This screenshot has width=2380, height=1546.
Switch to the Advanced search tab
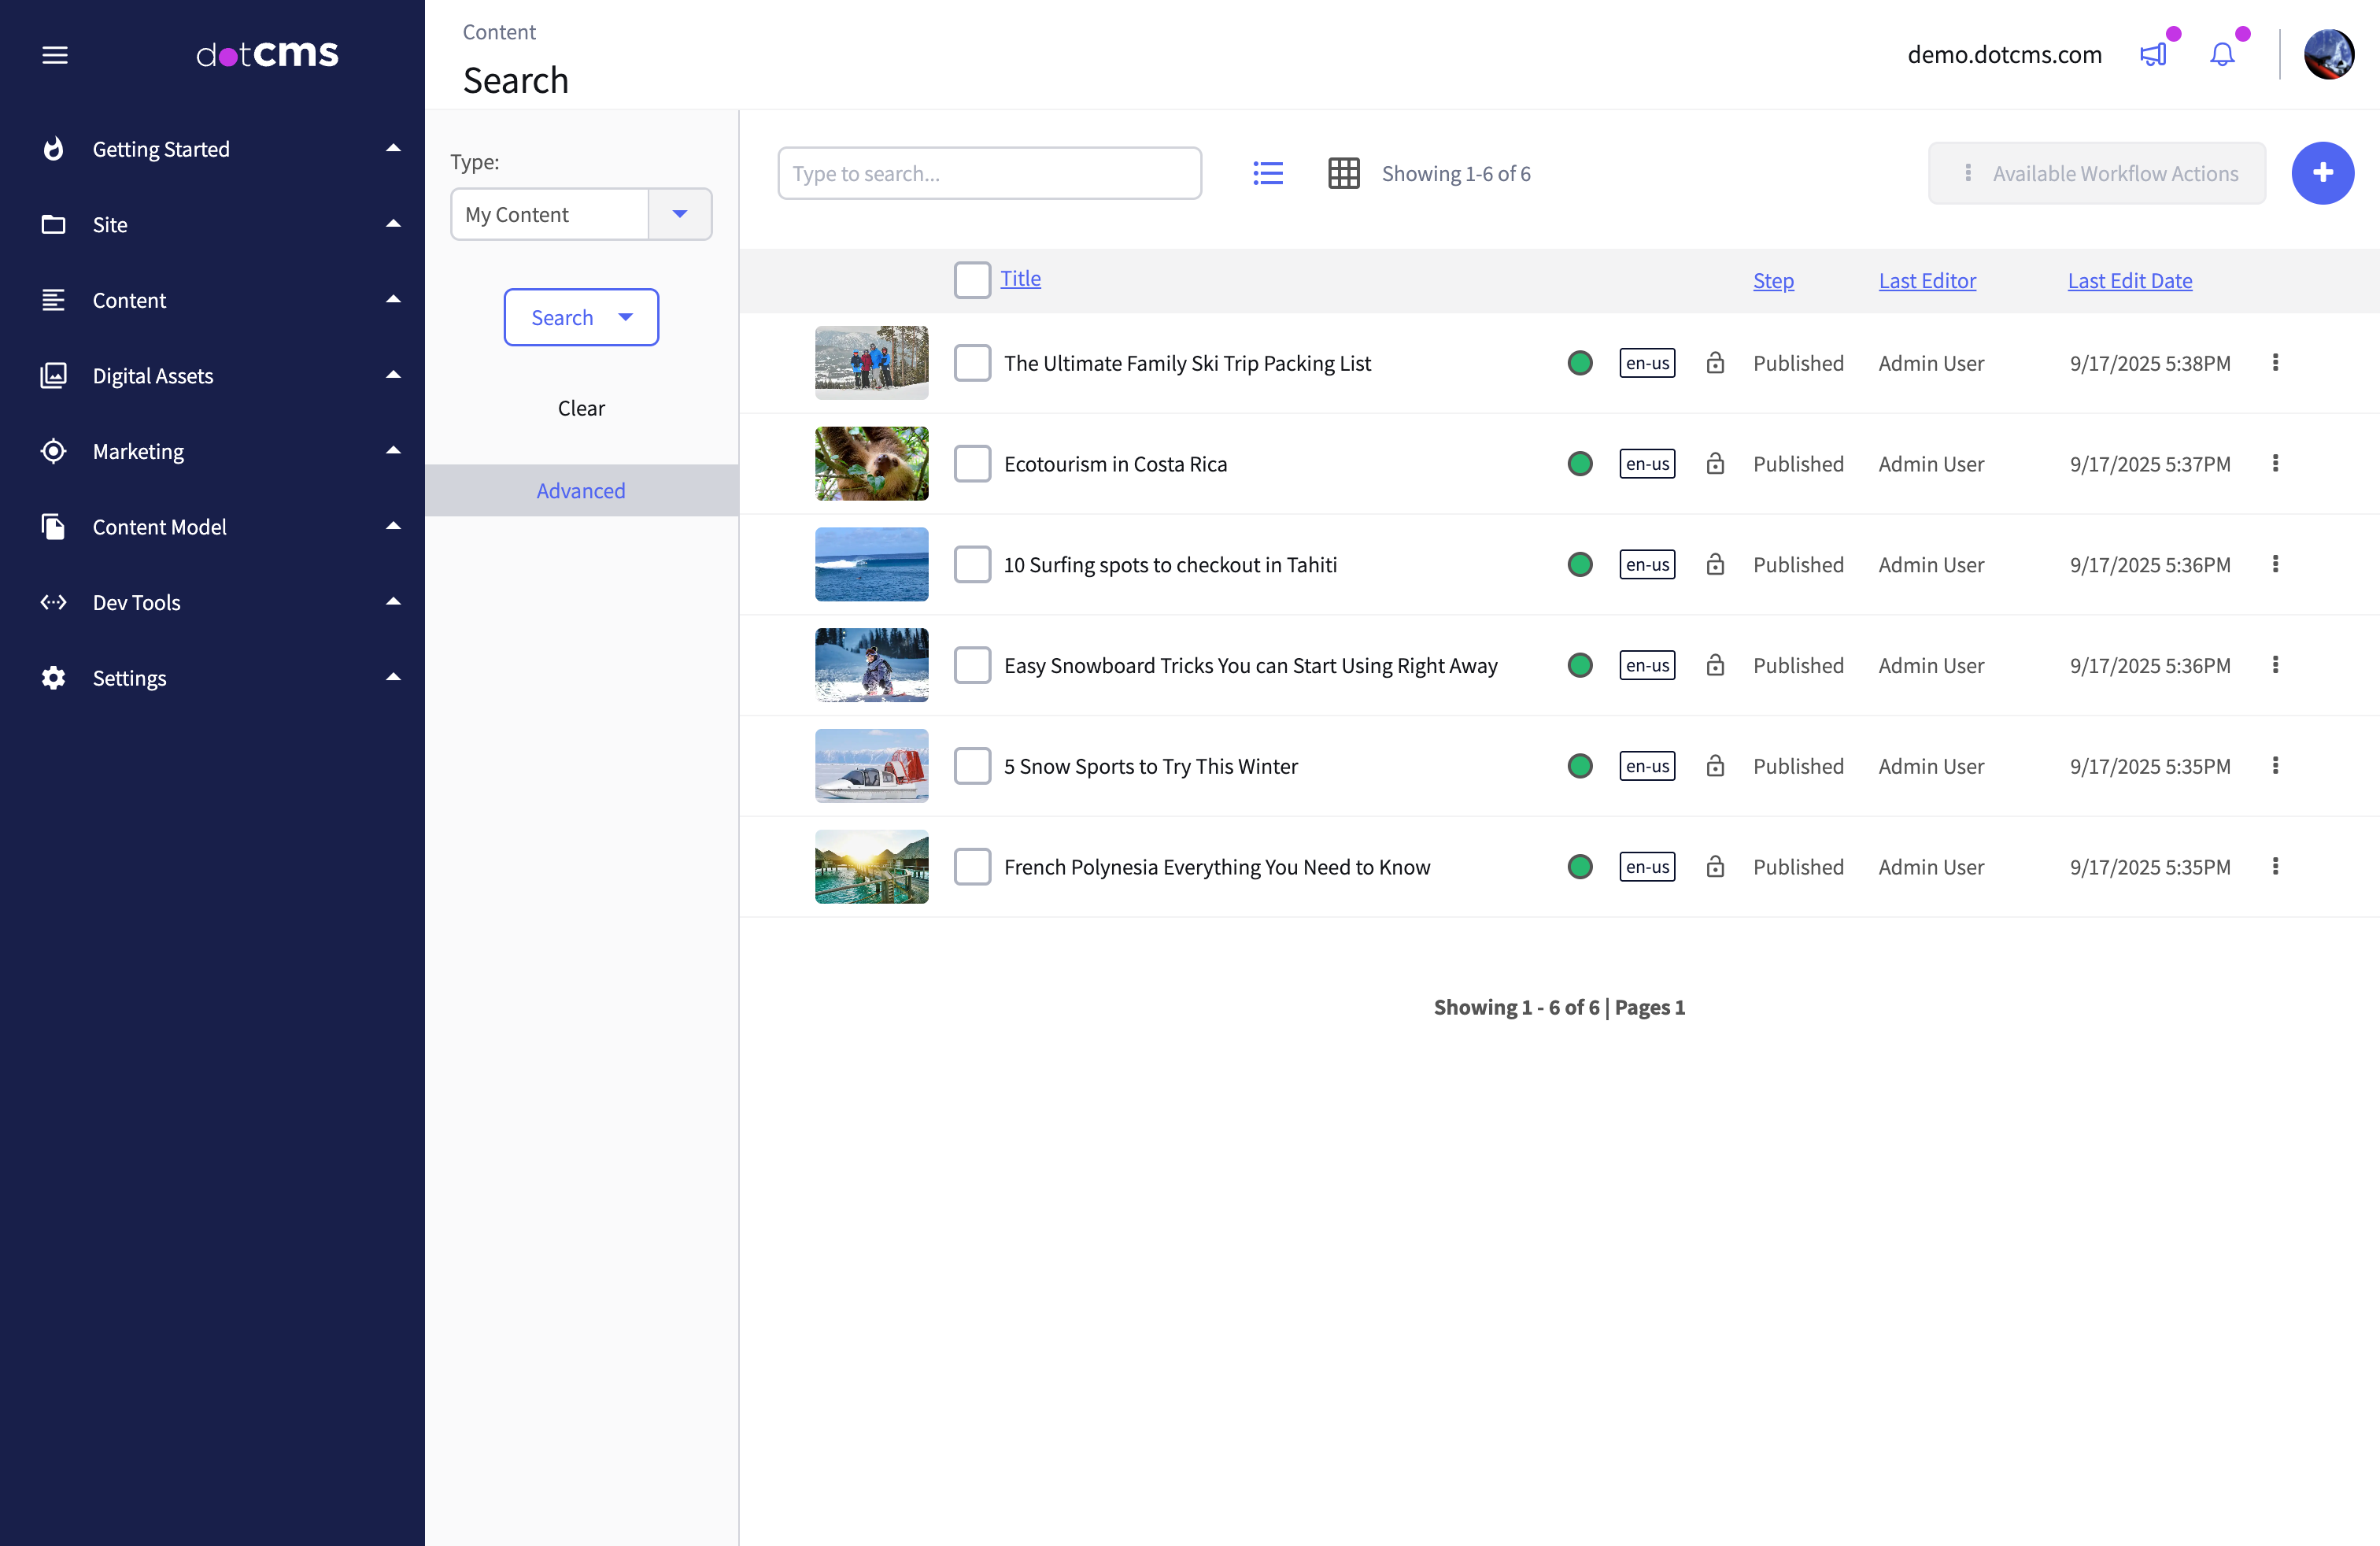[x=580, y=490]
